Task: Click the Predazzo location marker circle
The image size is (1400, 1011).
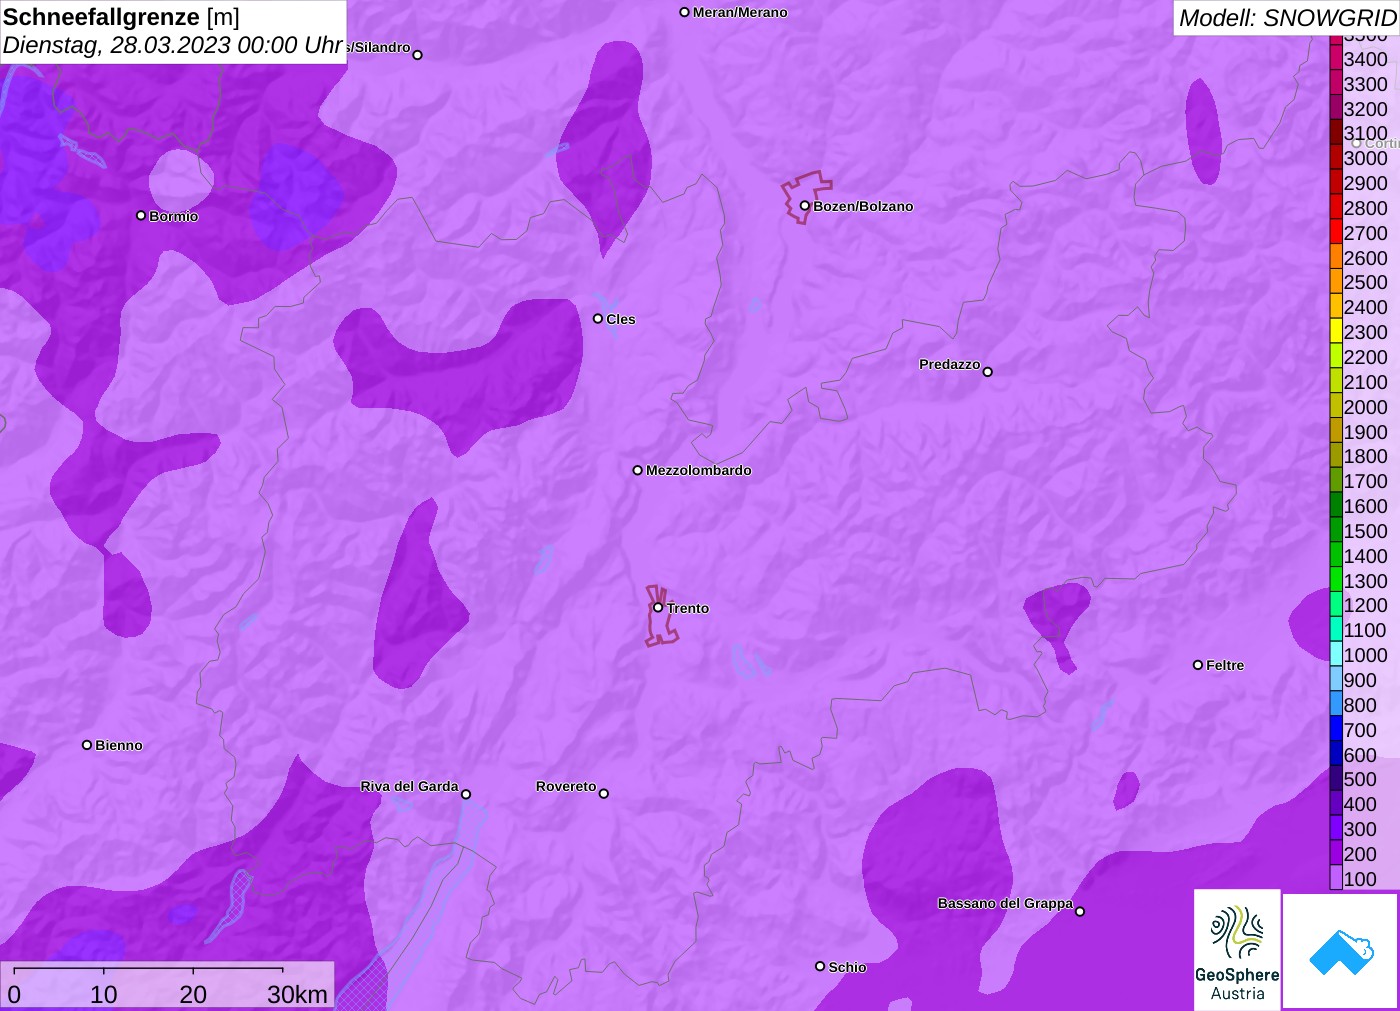Action: click(x=988, y=372)
